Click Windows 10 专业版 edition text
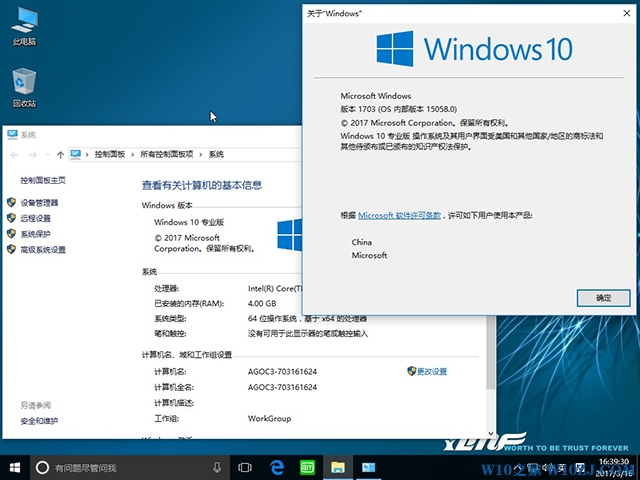This screenshot has width=640, height=480. 189,222
